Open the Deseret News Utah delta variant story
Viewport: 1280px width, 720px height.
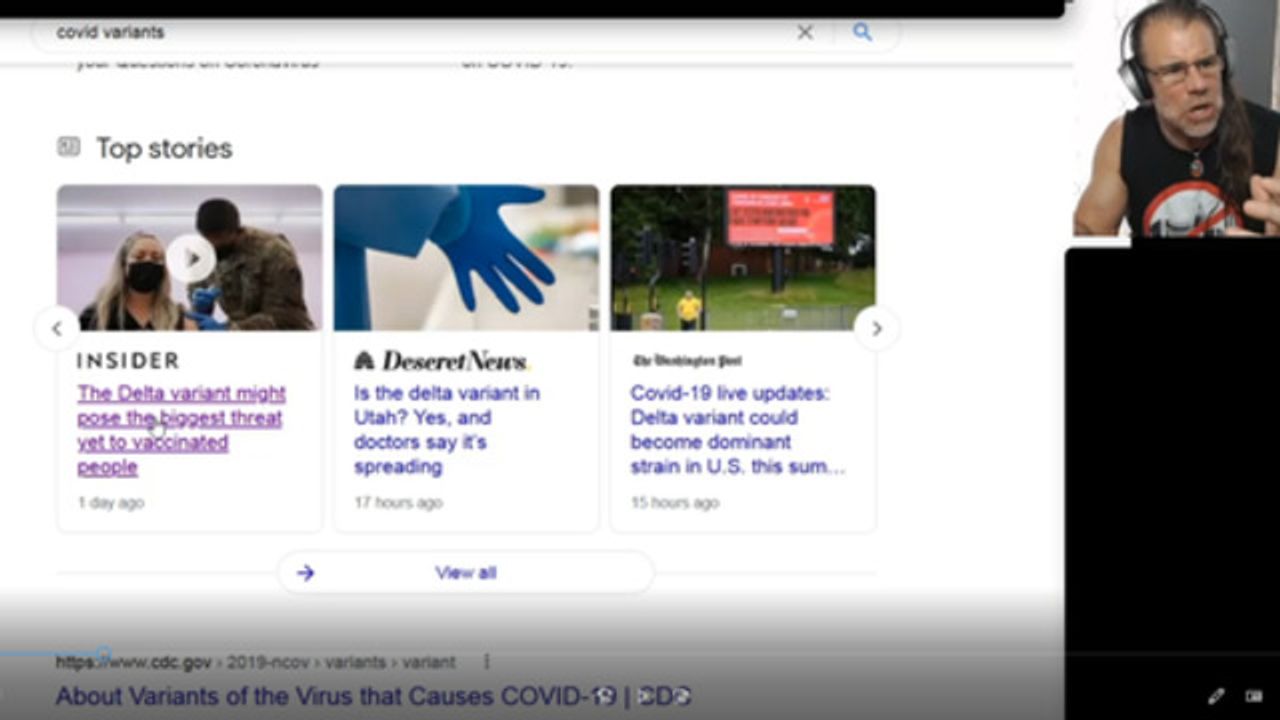coord(446,430)
